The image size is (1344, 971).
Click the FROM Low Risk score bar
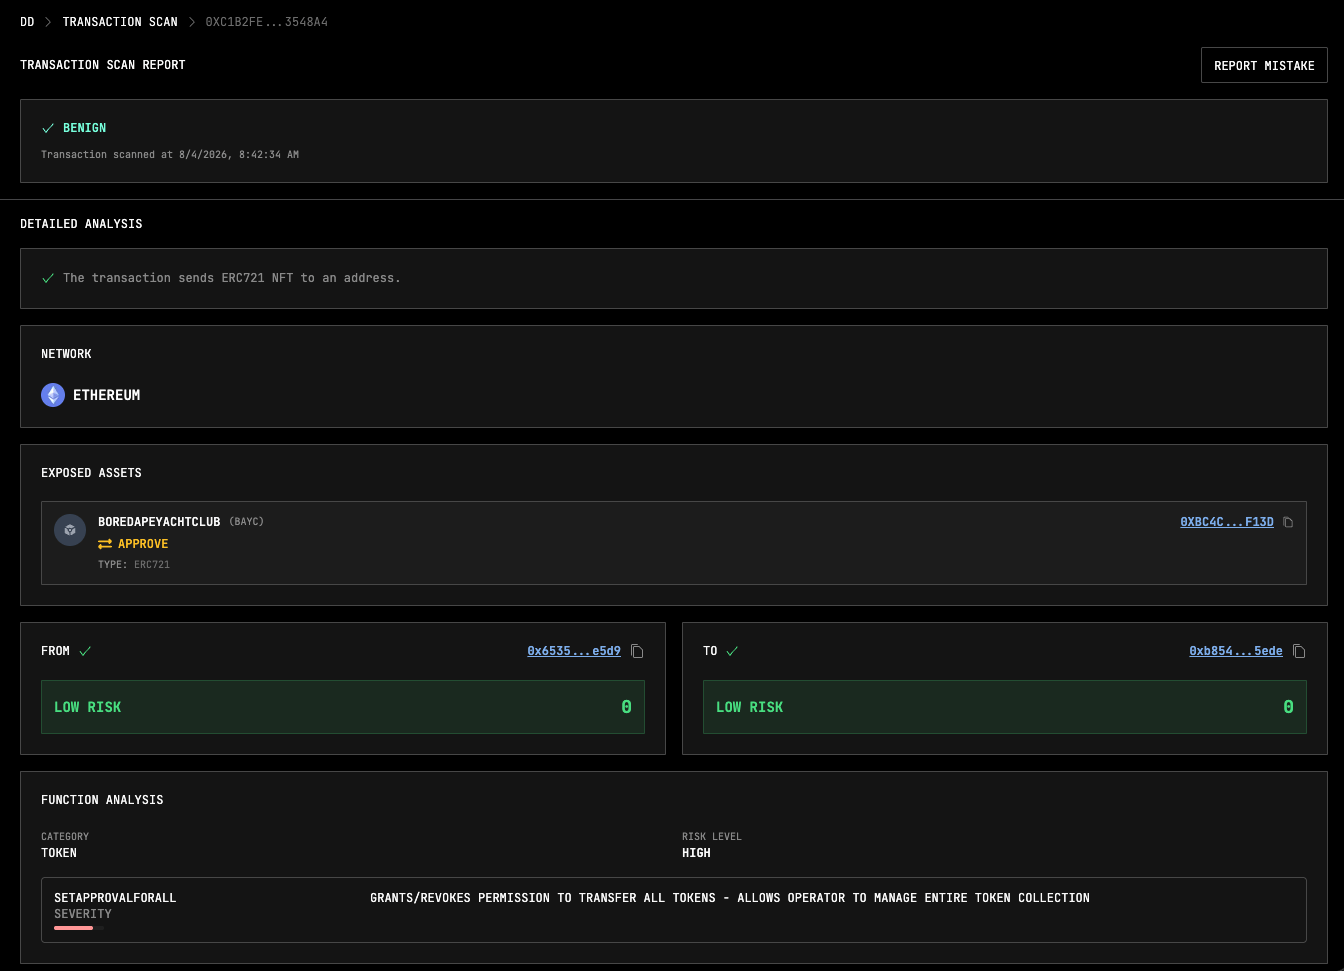coord(343,707)
